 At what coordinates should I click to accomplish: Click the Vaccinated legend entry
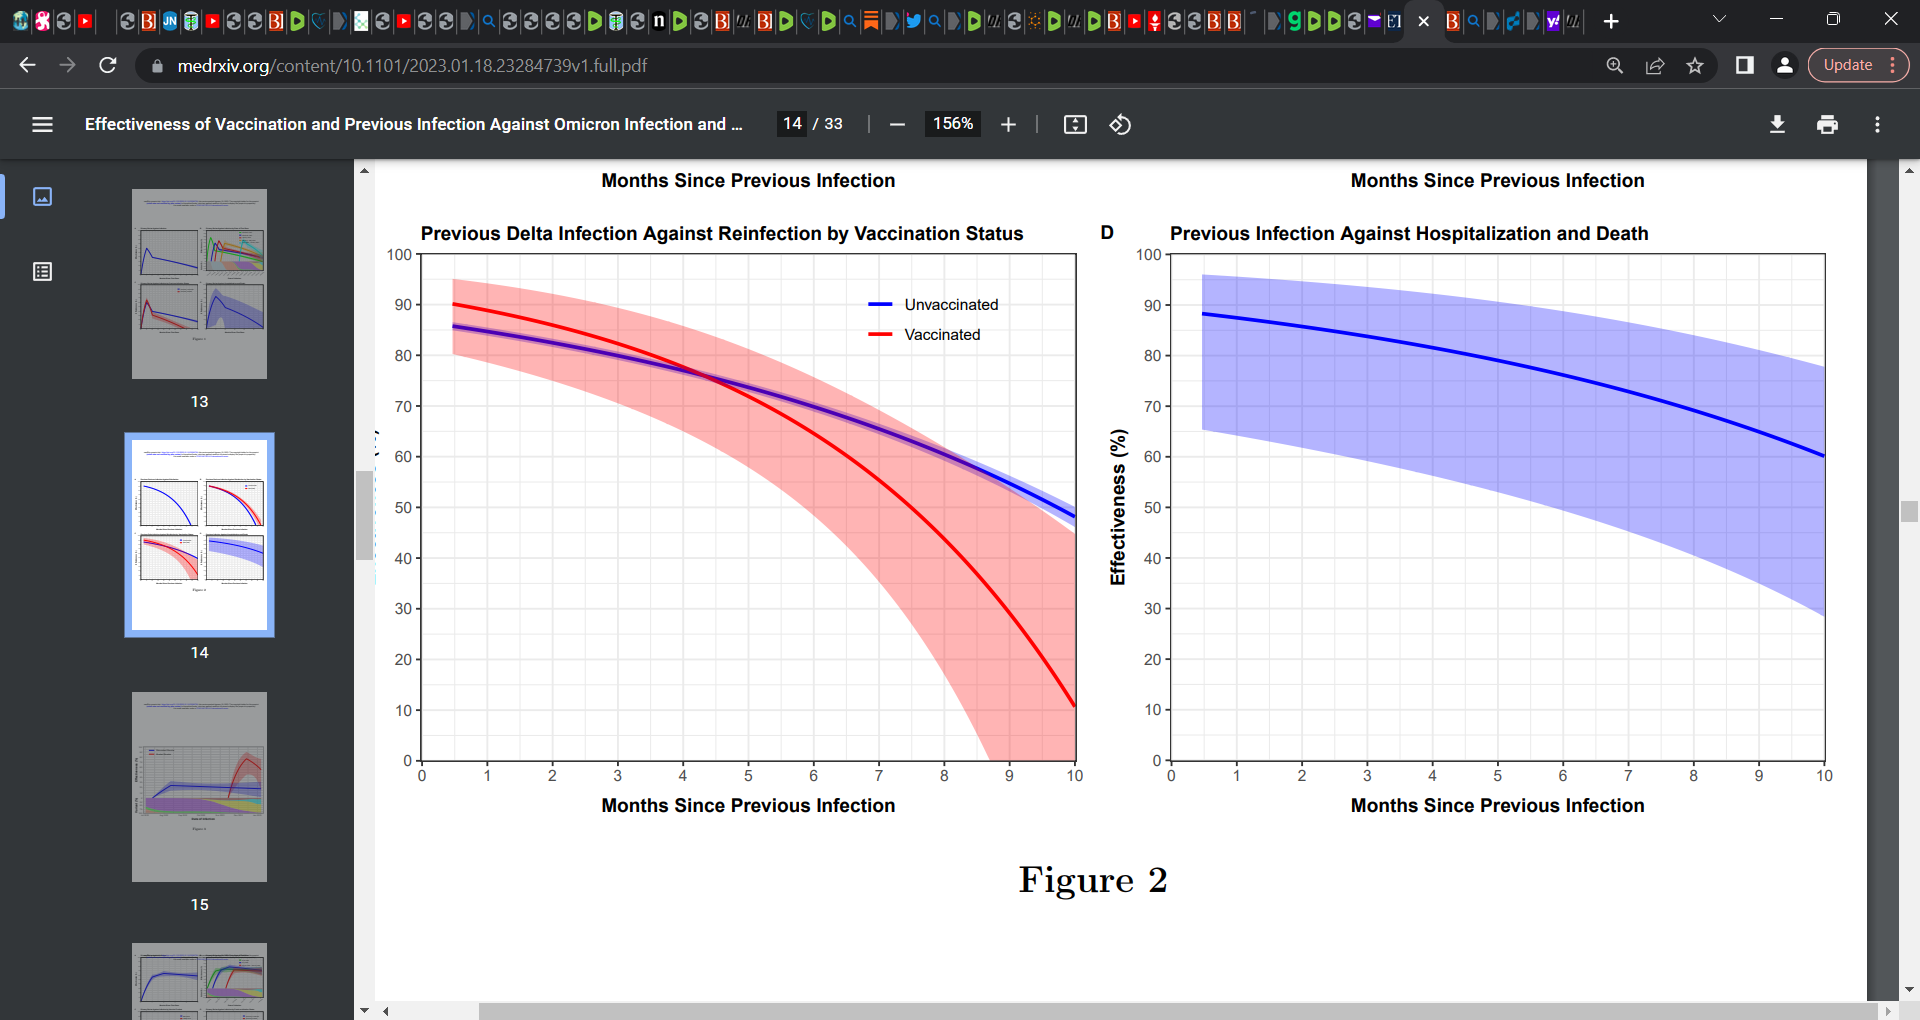click(924, 334)
